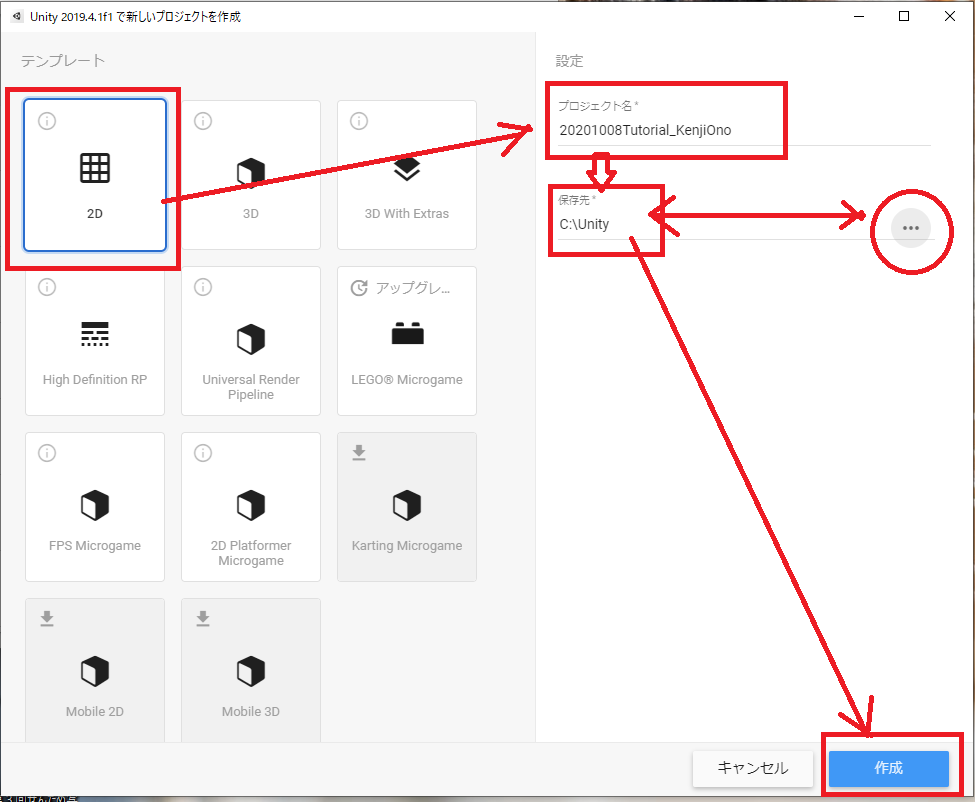975x802 pixels.
Task: Show info for Universal Render Pipeline
Action: tap(203, 287)
